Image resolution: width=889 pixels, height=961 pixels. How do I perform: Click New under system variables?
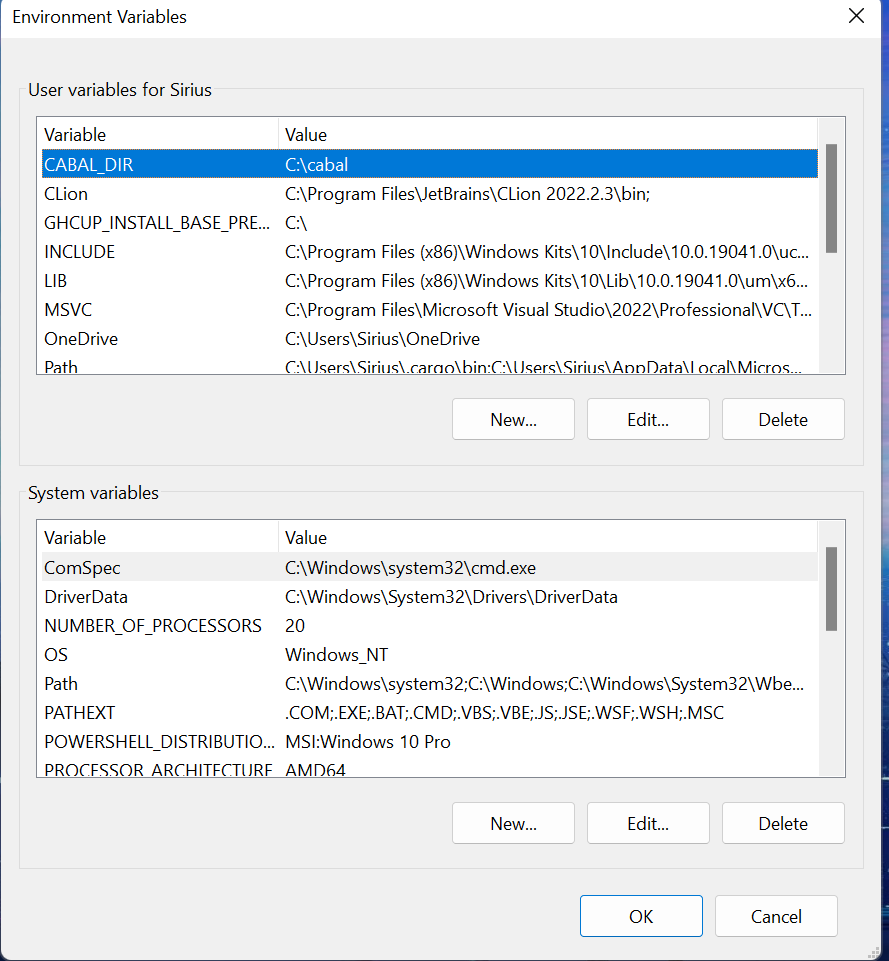513,823
